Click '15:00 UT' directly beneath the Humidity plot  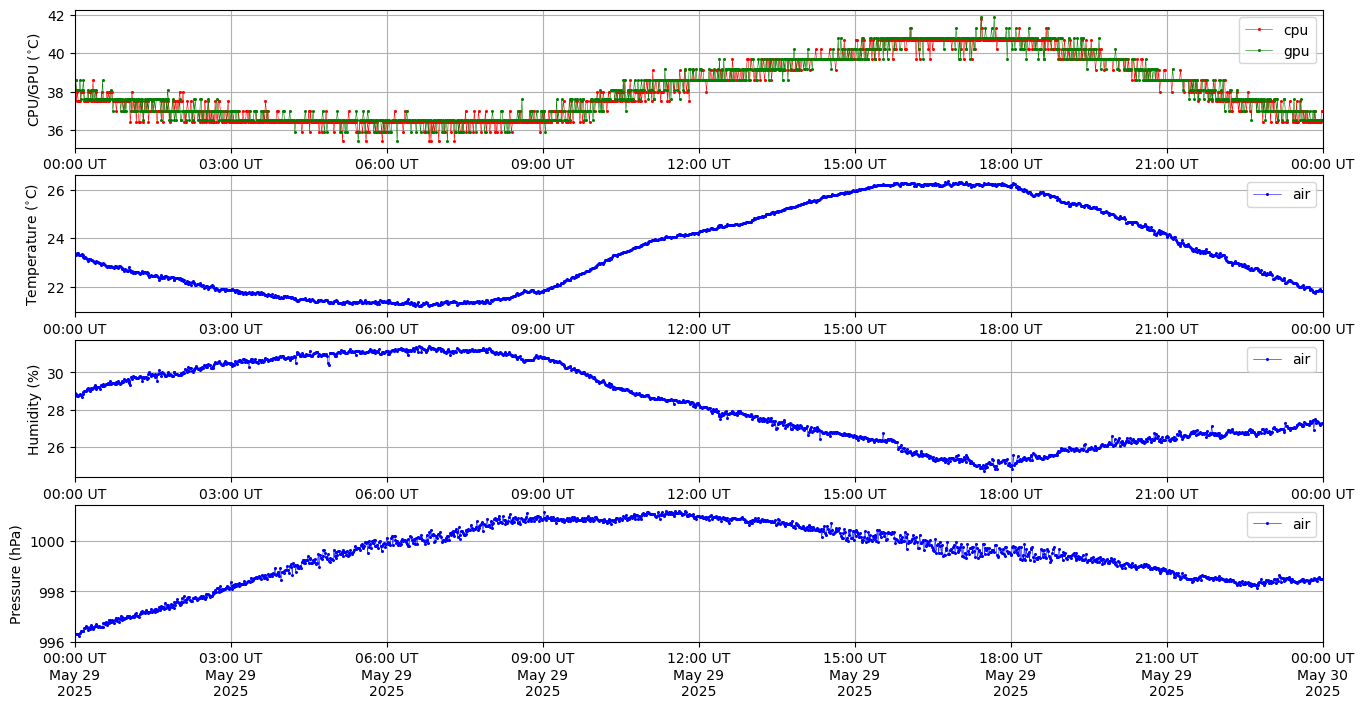tap(855, 494)
